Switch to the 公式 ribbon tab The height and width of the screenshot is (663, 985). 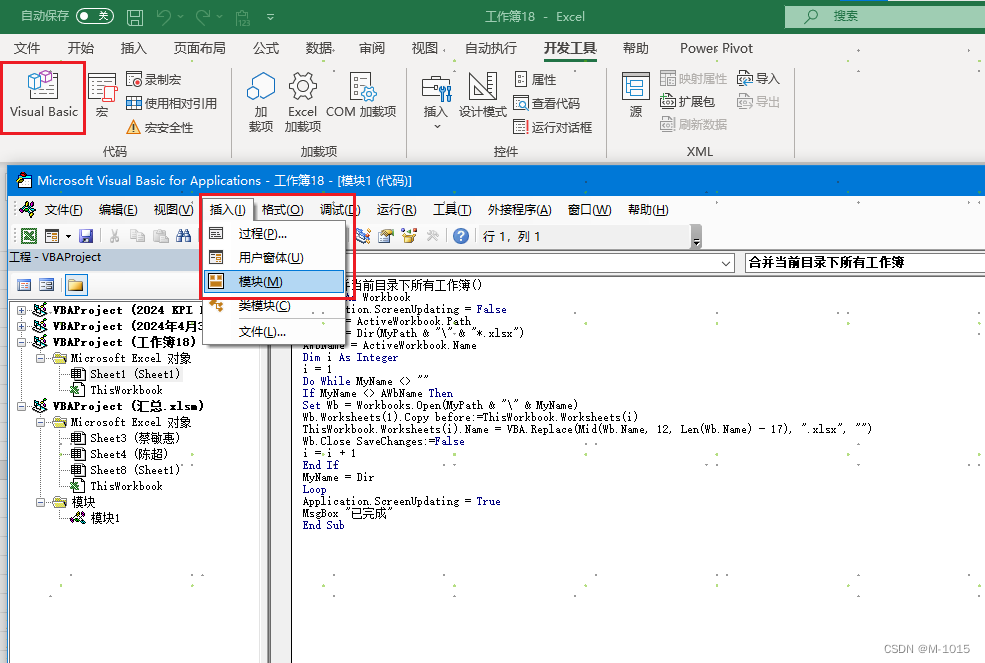pos(266,48)
